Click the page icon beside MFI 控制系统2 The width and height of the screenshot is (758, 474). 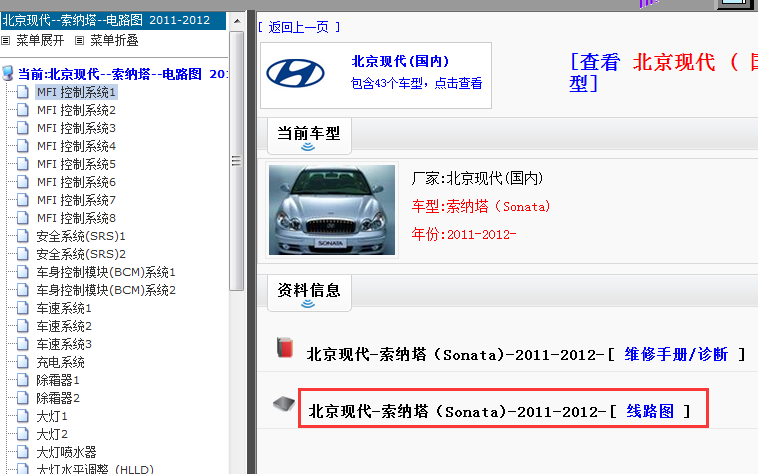coord(23,110)
